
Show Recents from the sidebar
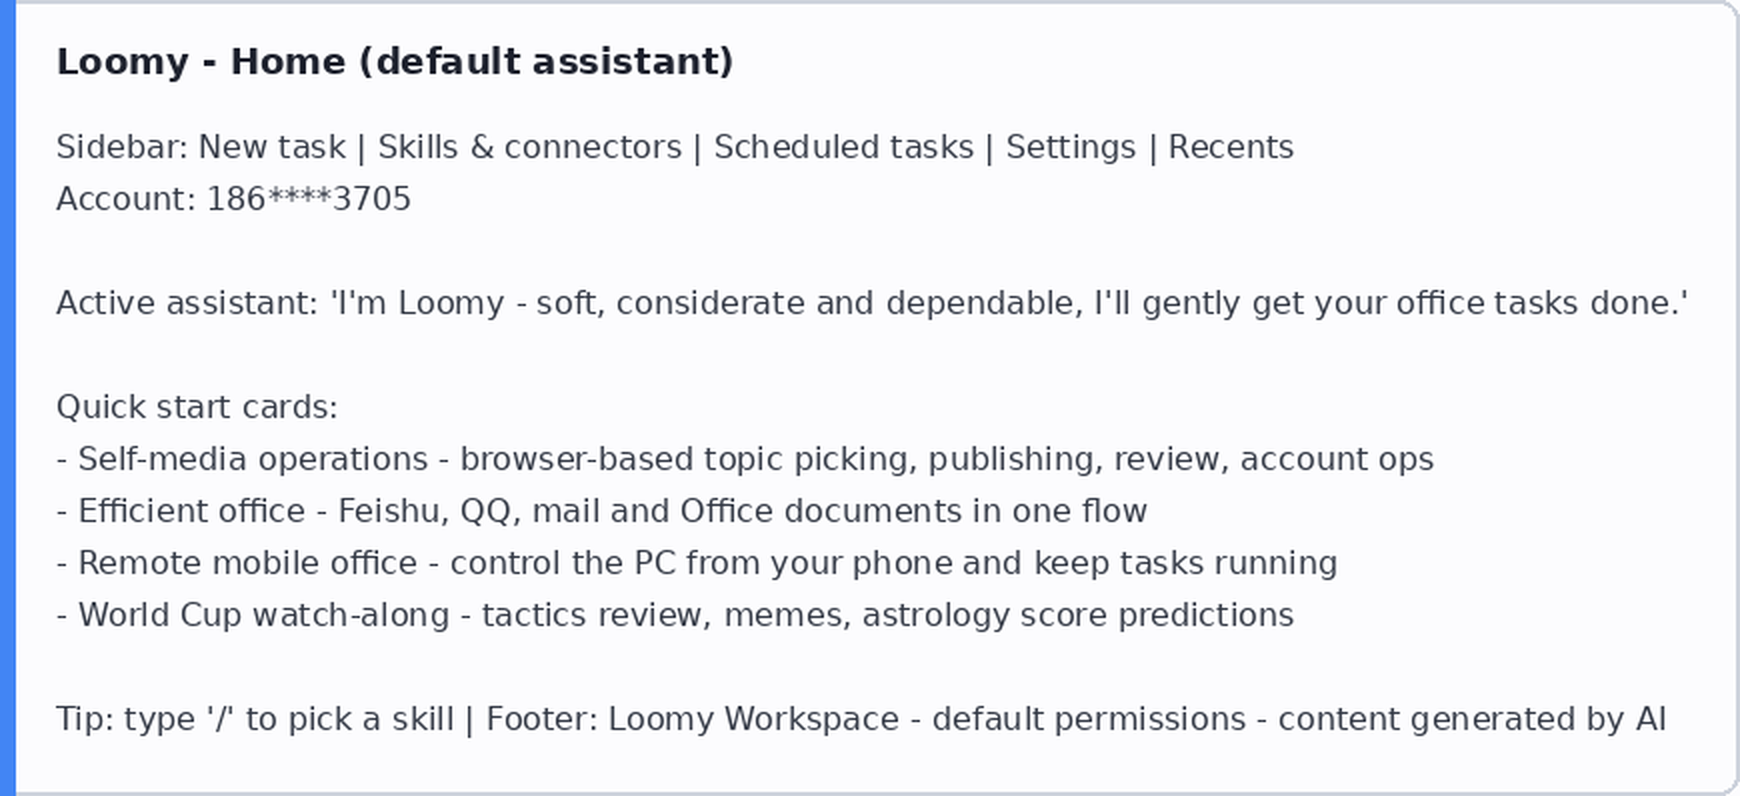1231,147
